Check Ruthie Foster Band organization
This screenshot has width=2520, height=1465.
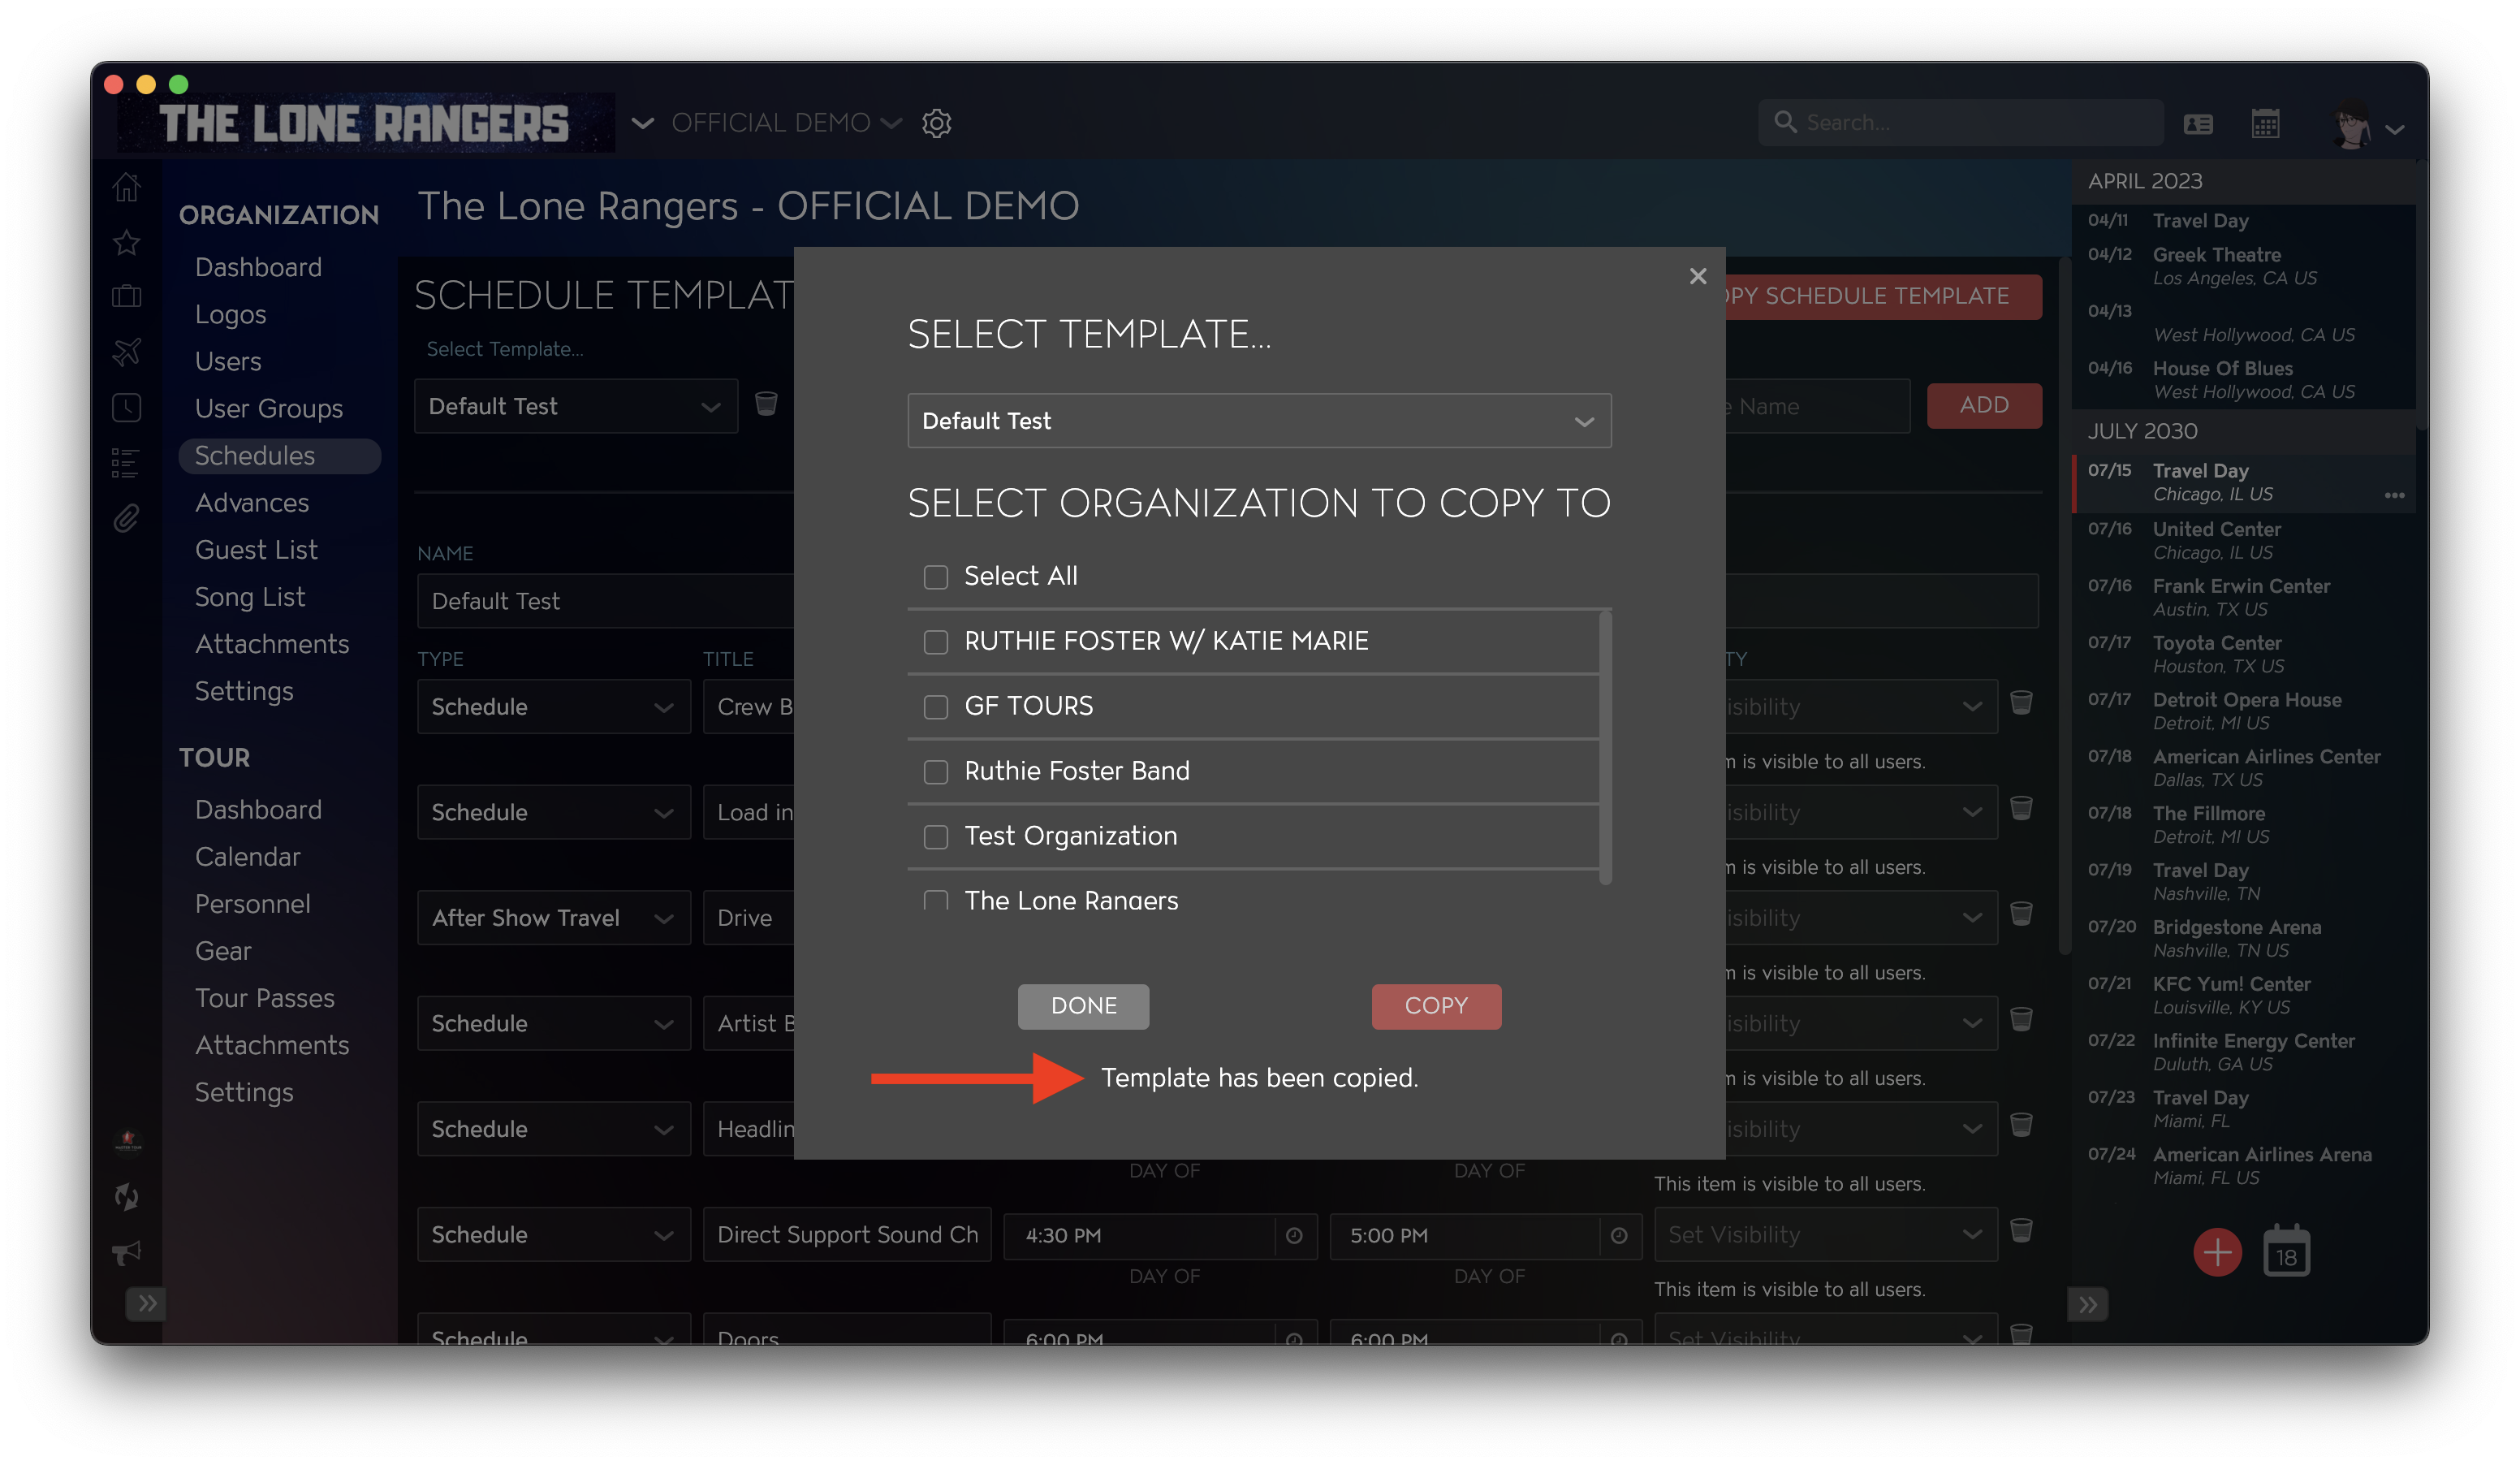(935, 772)
